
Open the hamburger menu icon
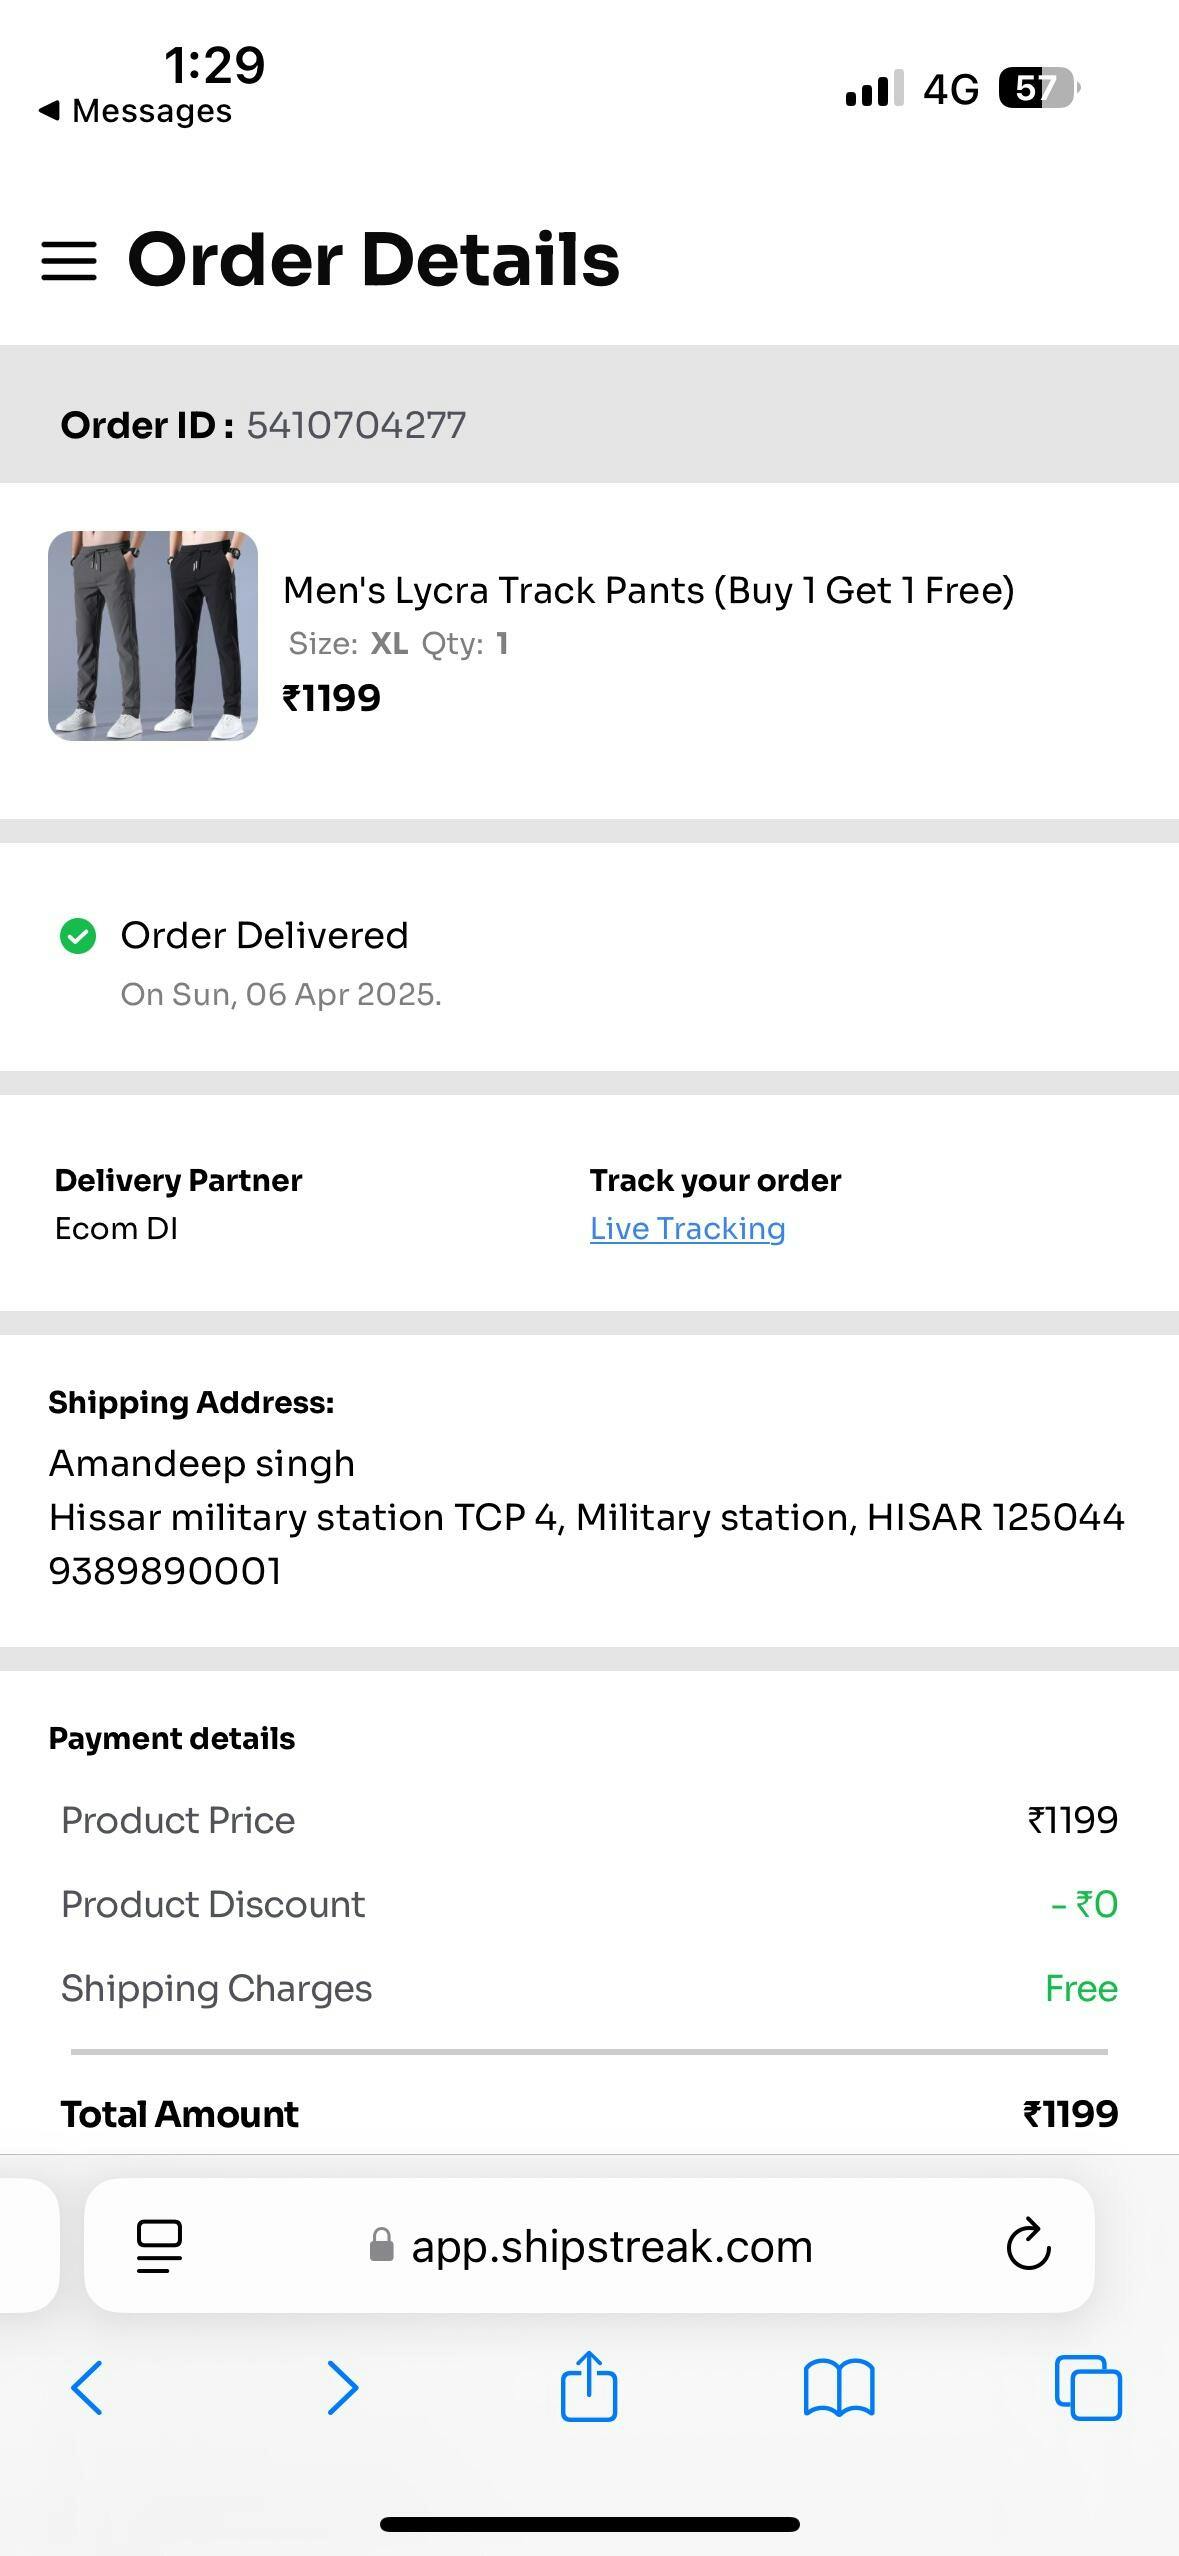[x=69, y=261]
